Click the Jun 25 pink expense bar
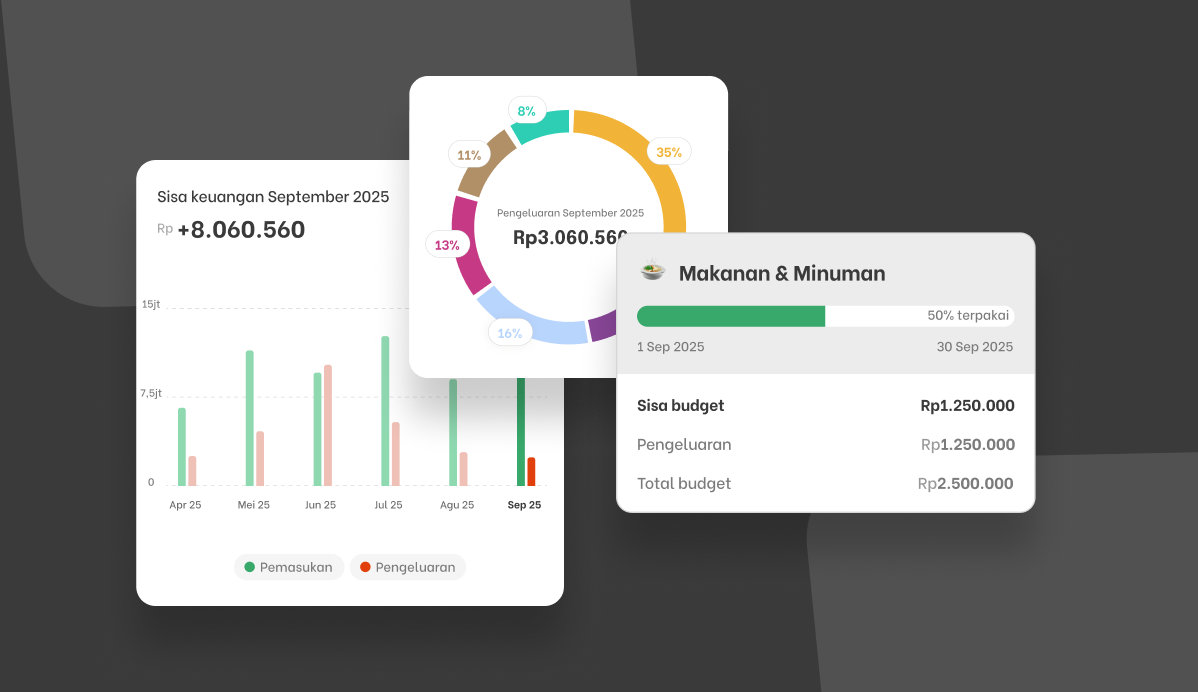The height and width of the screenshot is (692, 1198). click(328, 425)
